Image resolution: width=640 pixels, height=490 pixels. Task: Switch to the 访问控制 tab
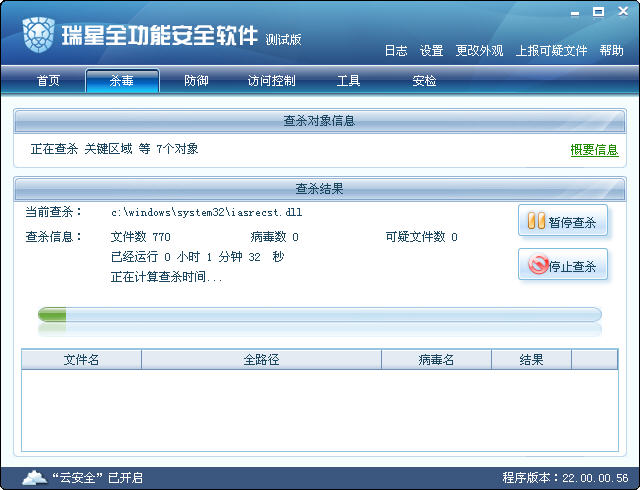coord(271,80)
